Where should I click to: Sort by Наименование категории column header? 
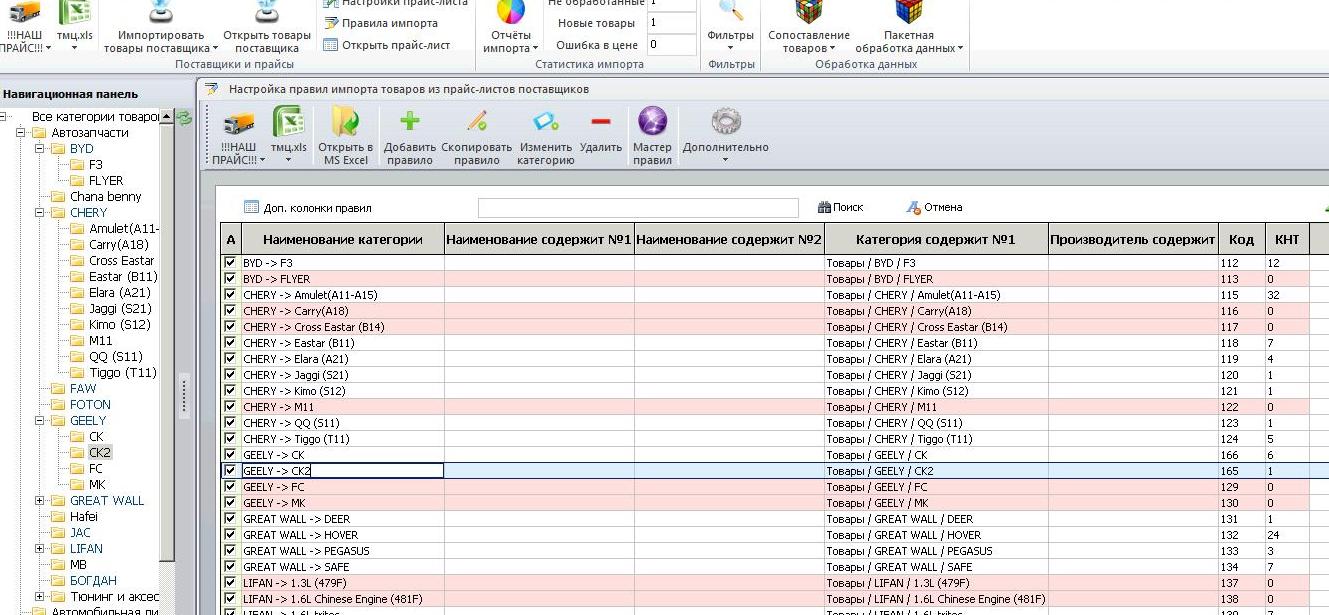pos(343,239)
